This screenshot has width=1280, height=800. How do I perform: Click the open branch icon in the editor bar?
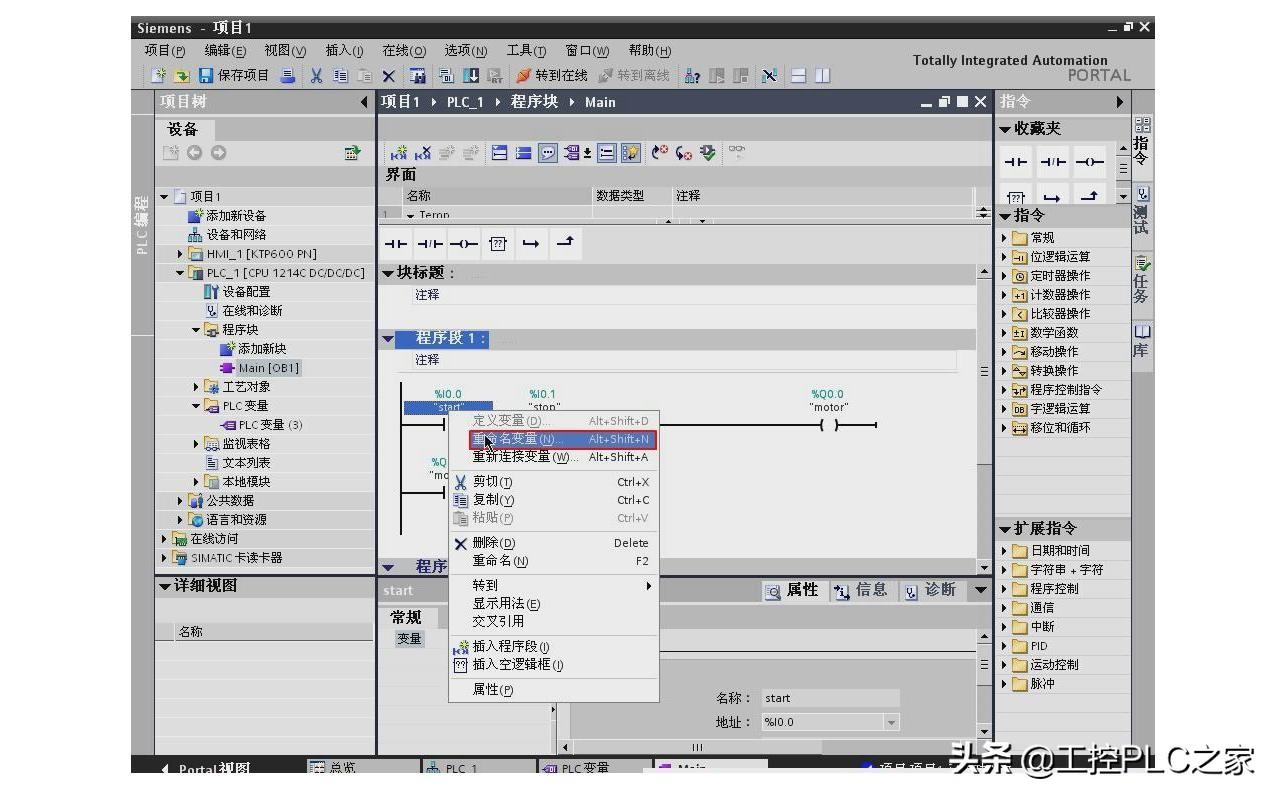click(x=532, y=243)
